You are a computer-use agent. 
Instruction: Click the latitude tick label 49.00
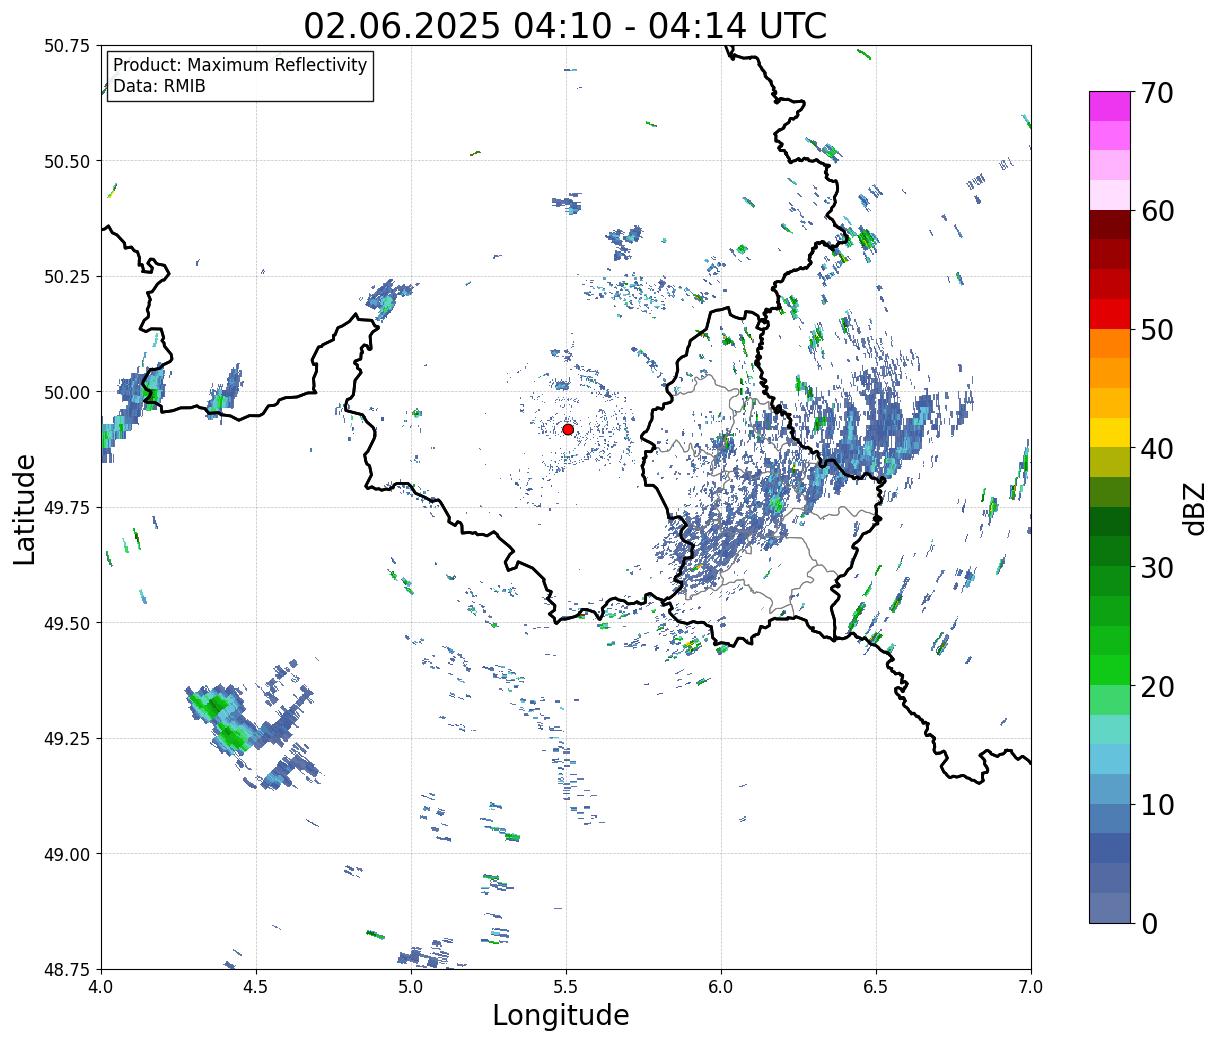(67, 854)
